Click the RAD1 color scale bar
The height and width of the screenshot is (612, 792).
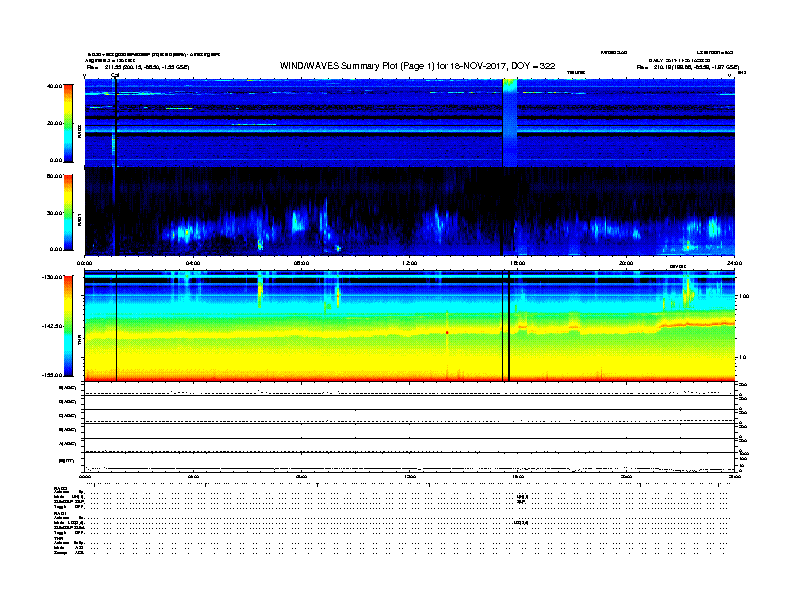(x=68, y=213)
